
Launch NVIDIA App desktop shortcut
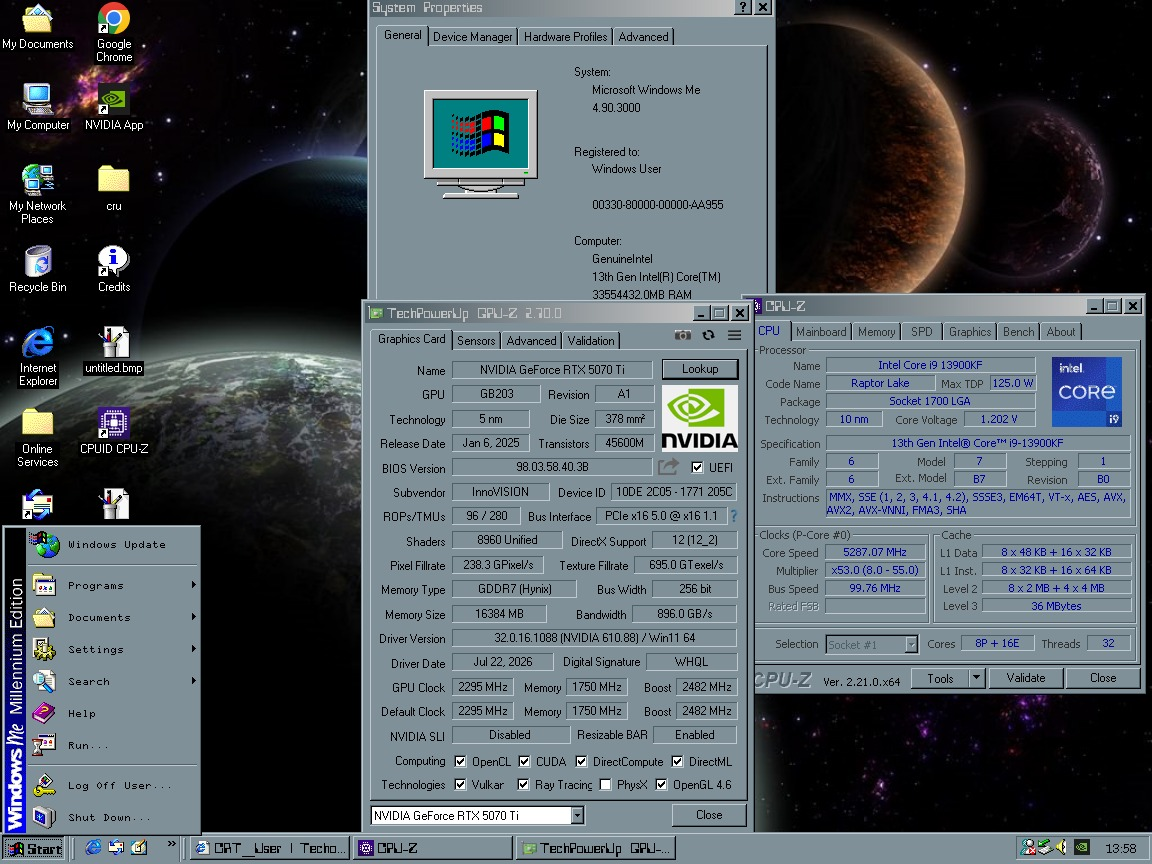pyautogui.click(x=114, y=107)
